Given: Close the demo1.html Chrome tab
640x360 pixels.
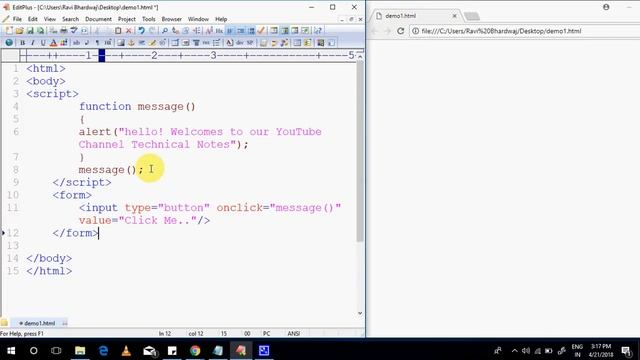Looking at the screenshot, I should coord(454,16).
